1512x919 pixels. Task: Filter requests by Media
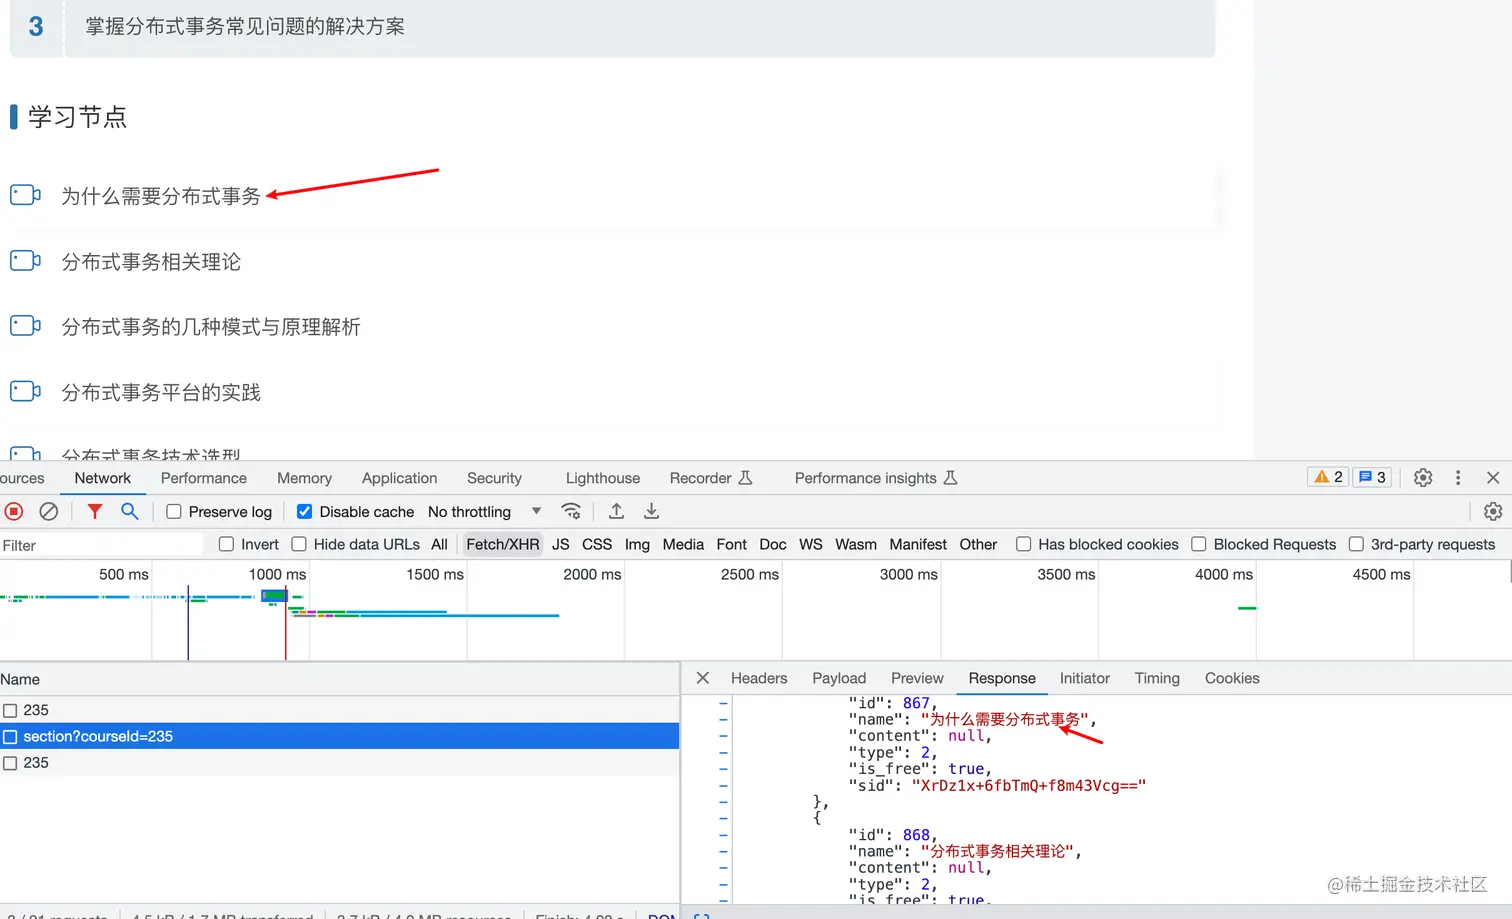[683, 544]
